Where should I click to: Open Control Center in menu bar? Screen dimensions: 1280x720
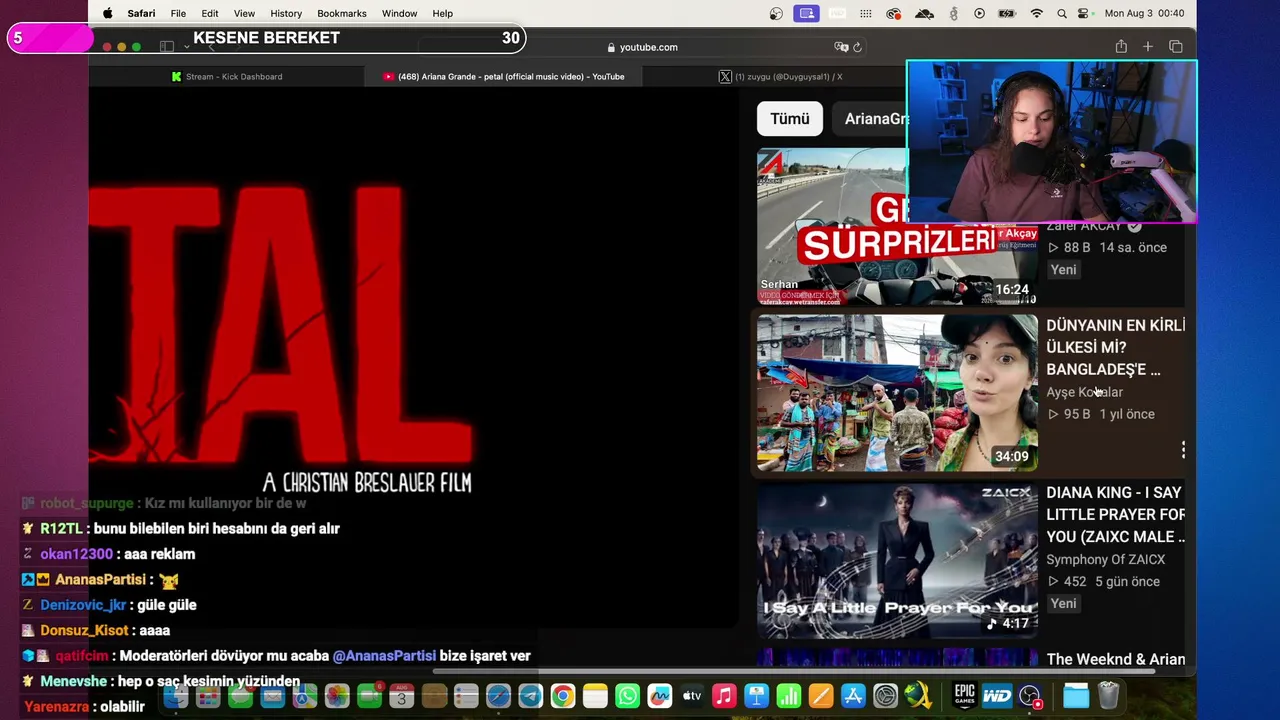pos(1085,13)
